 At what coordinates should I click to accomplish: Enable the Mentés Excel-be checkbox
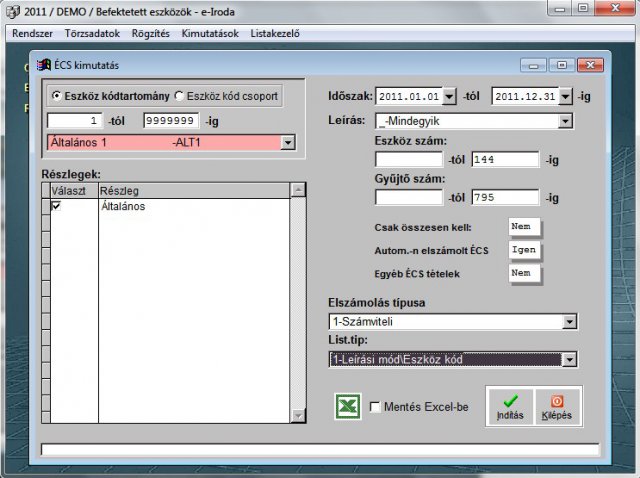(375, 407)
